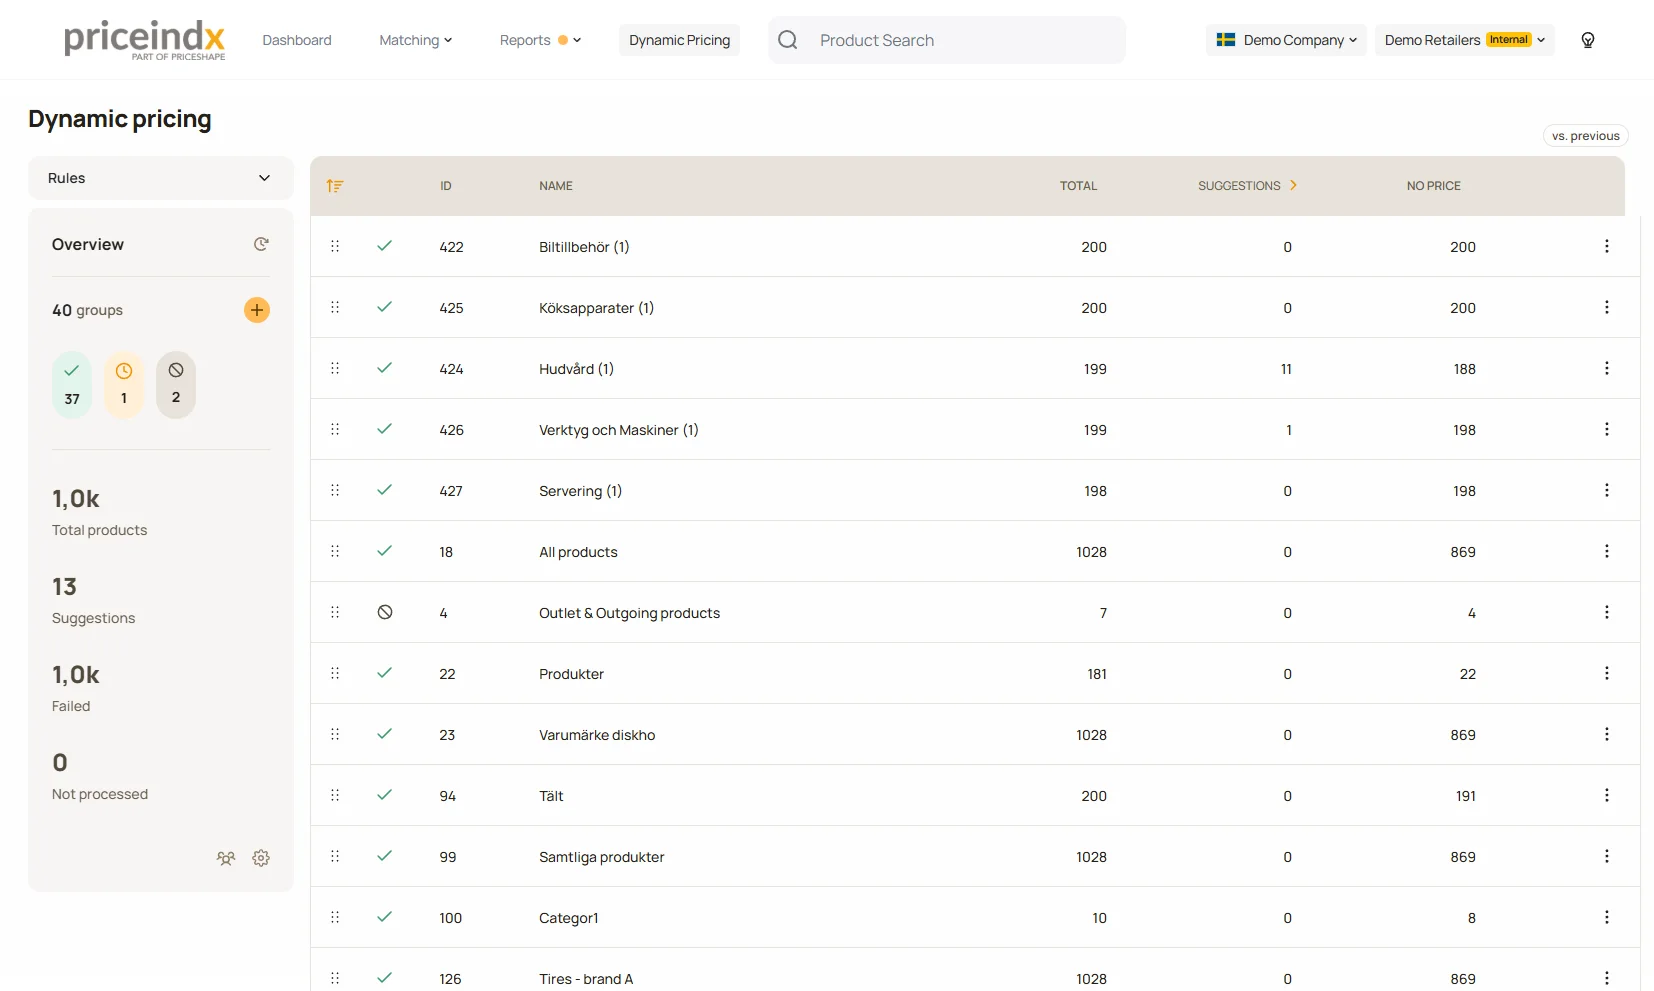Open the Demo Company selector

tap(1286, 40)
